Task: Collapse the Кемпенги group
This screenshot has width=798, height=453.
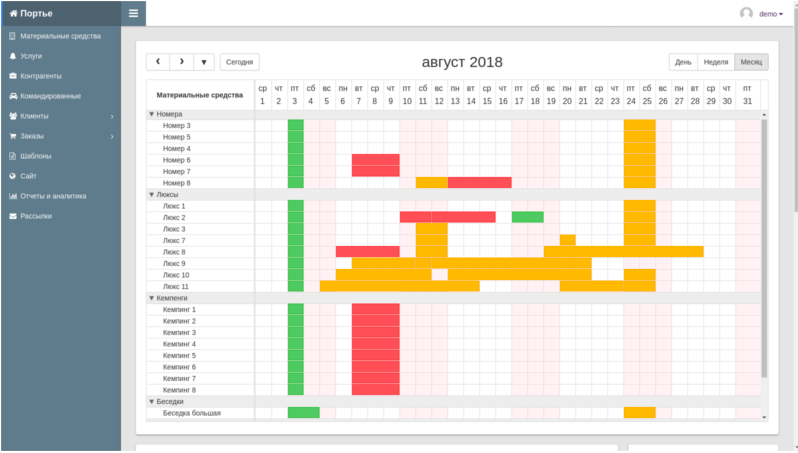Action: [151, 298]
